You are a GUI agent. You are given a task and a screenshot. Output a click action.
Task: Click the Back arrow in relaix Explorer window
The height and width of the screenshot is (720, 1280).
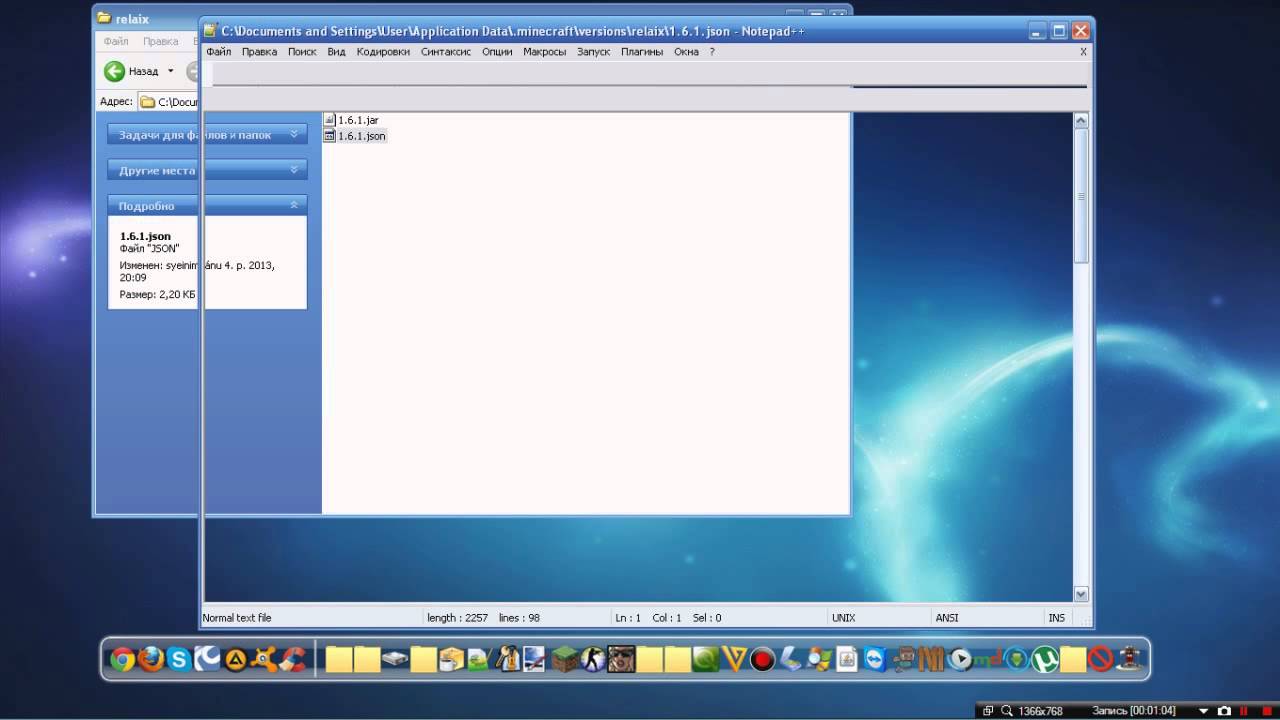click(x=114, y=71)
